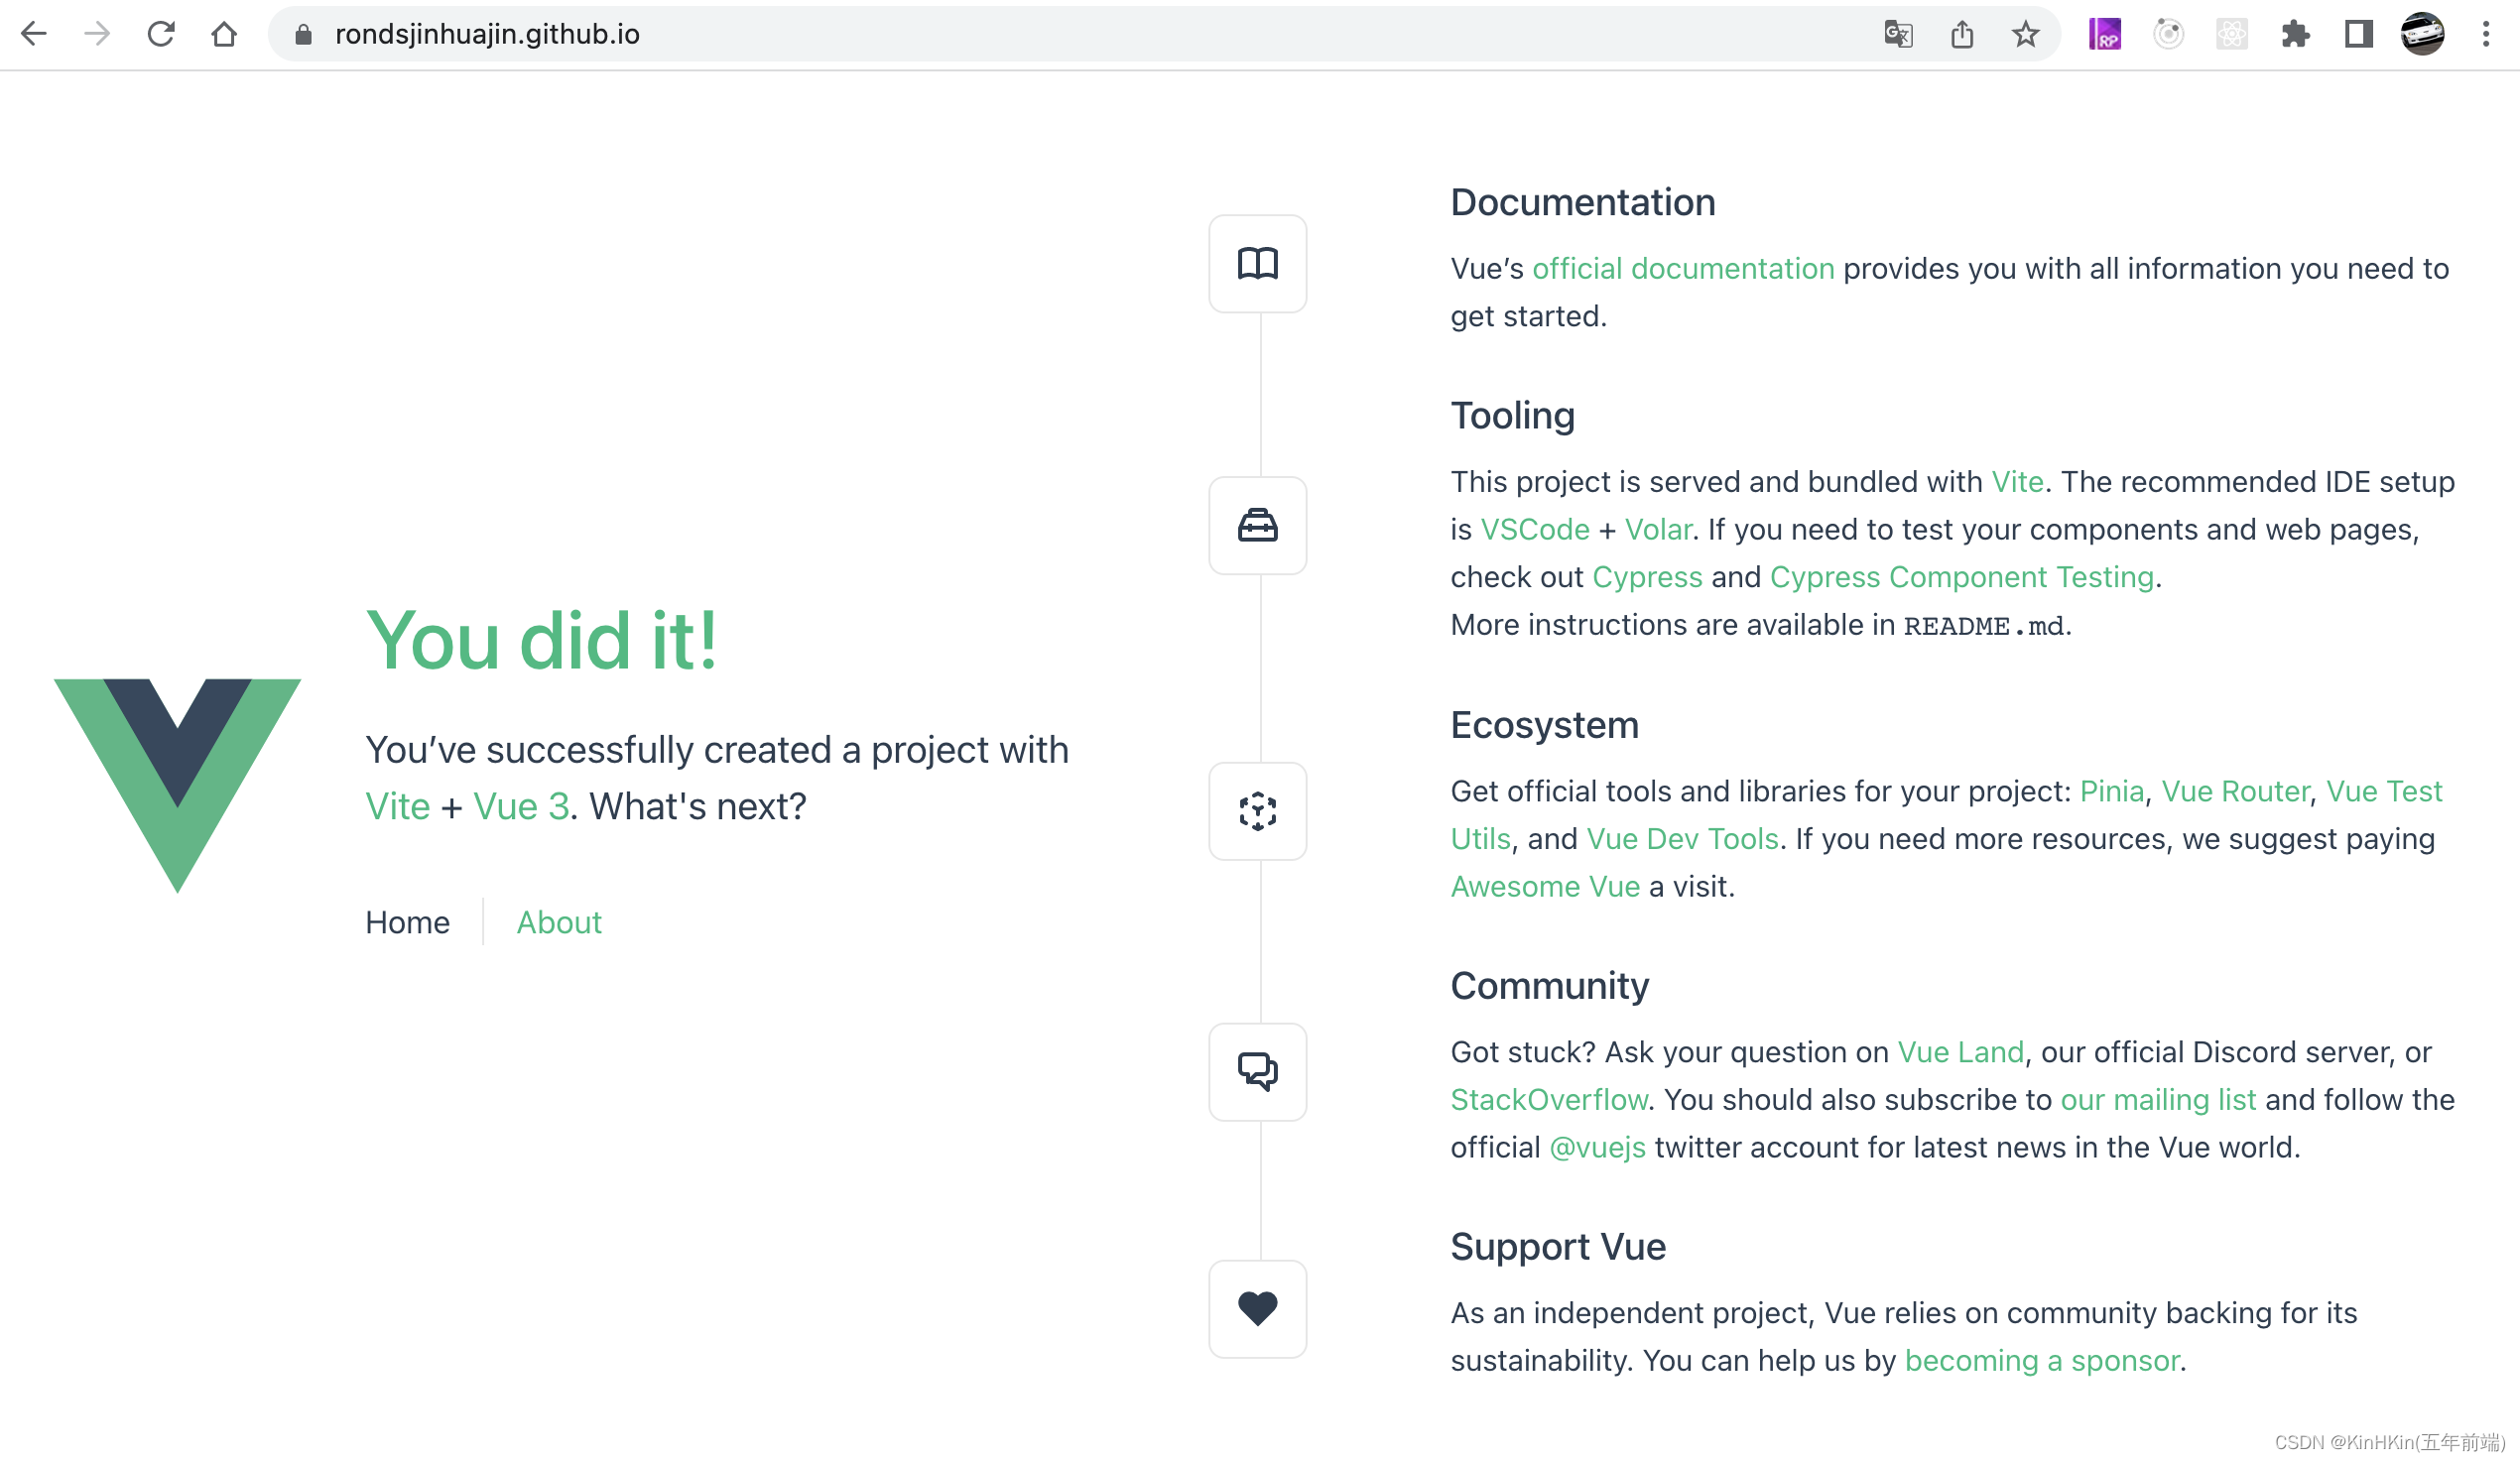Open the Extensions puzzle menu

[x=2296, y=34]
